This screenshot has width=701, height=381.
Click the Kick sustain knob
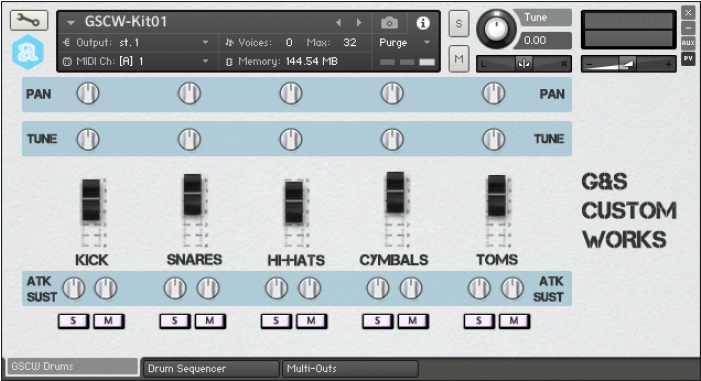point(106,288)
